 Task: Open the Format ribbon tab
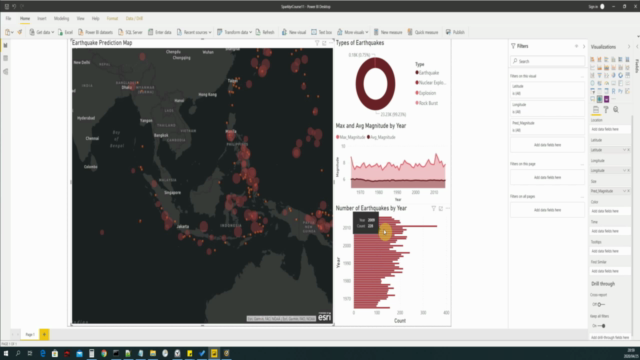click(112, 18)
